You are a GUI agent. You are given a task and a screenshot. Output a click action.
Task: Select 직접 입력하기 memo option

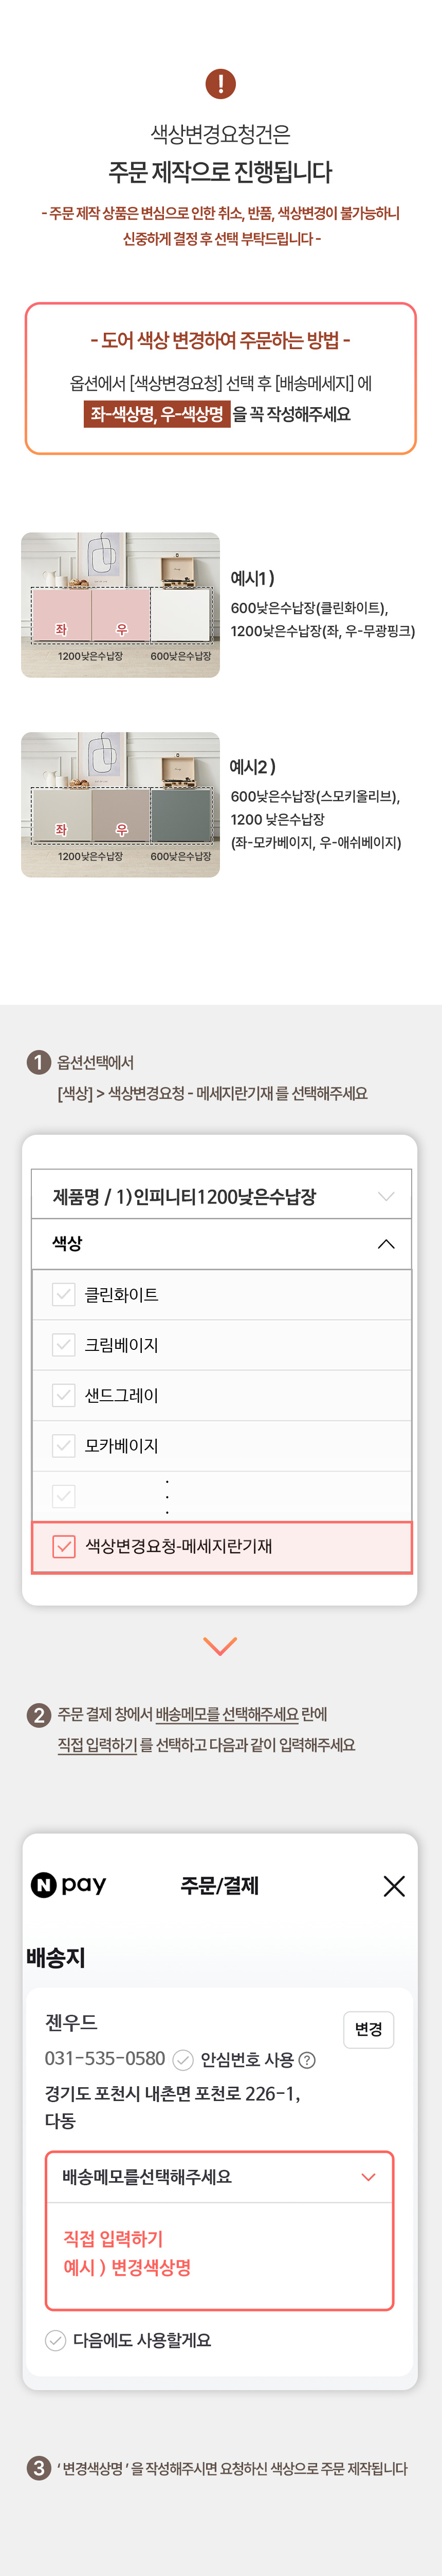(113, 2238)
